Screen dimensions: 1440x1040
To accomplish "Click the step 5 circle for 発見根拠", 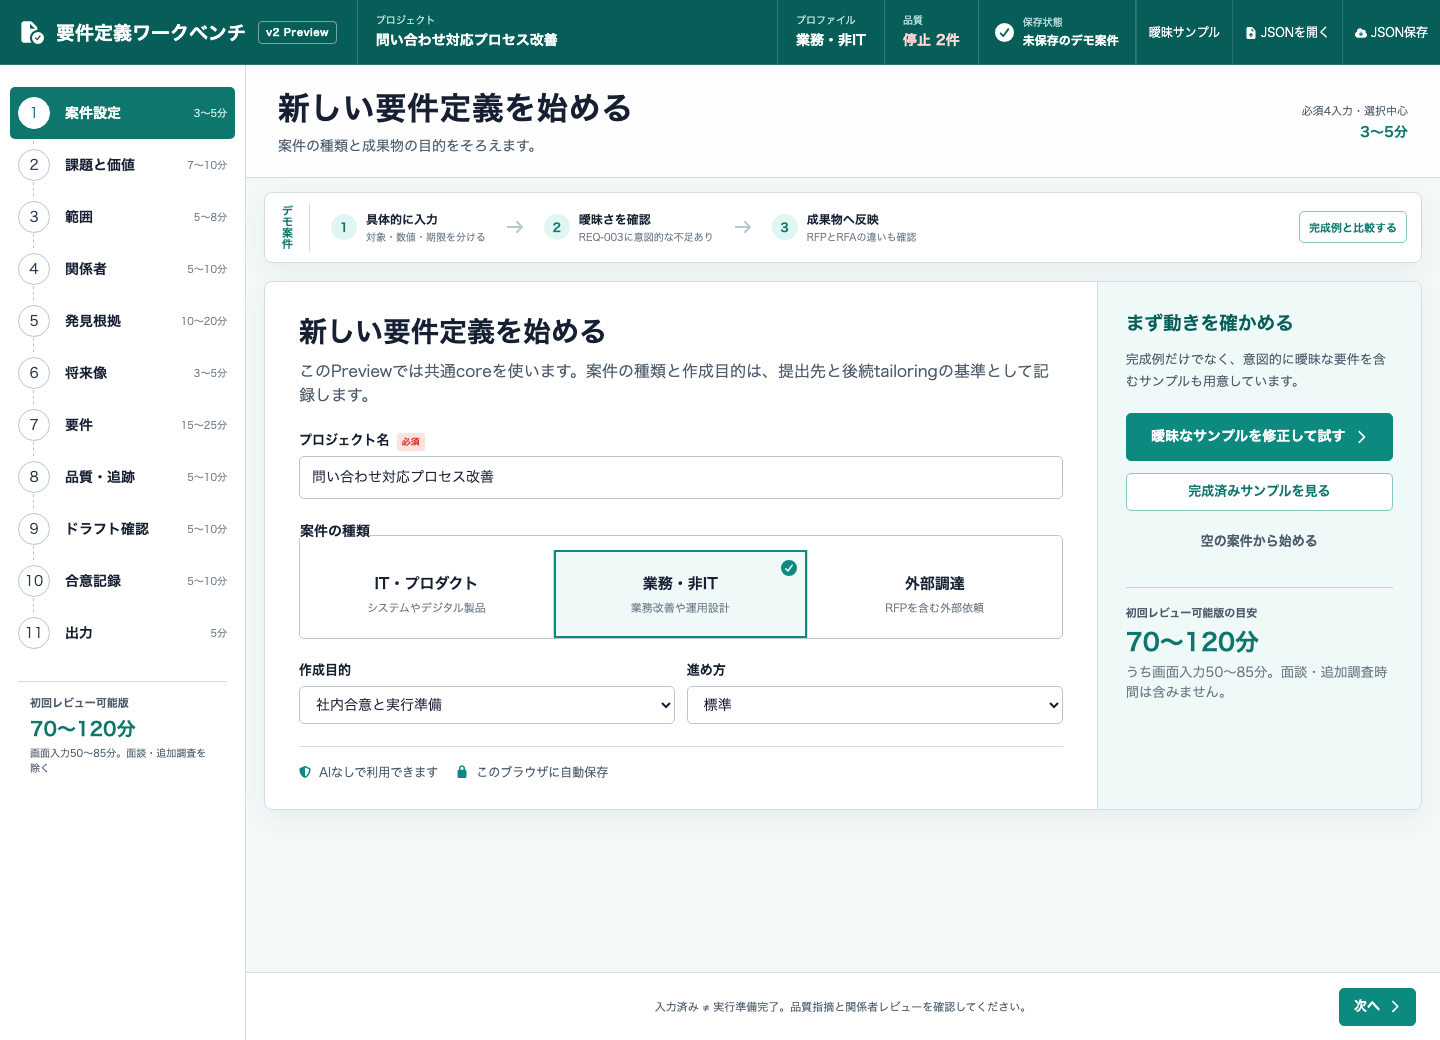I will [34, 321].
